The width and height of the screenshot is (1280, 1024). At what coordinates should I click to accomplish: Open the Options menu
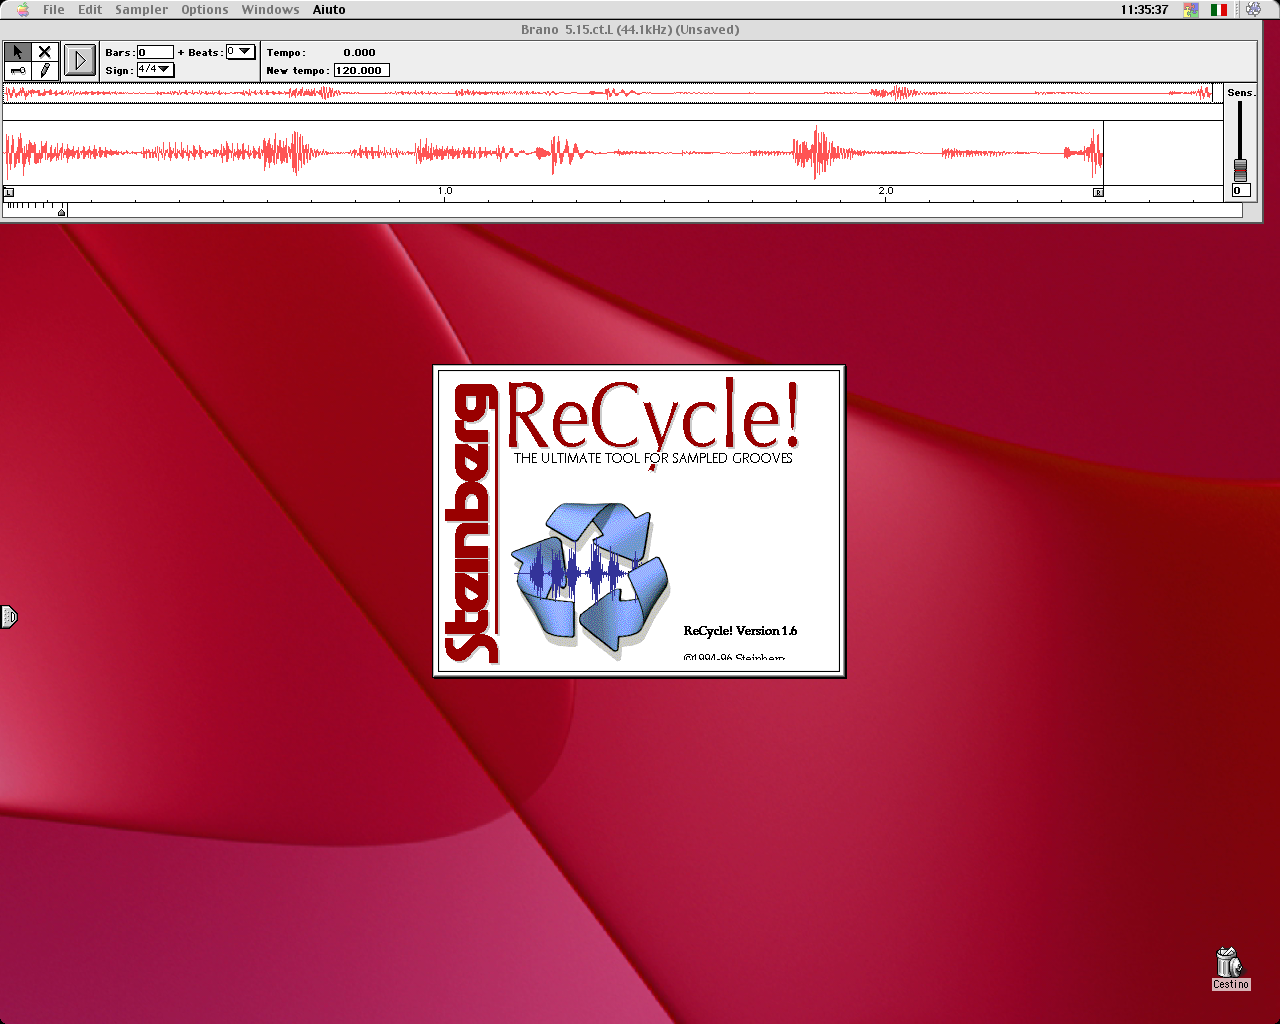point(205,9)
